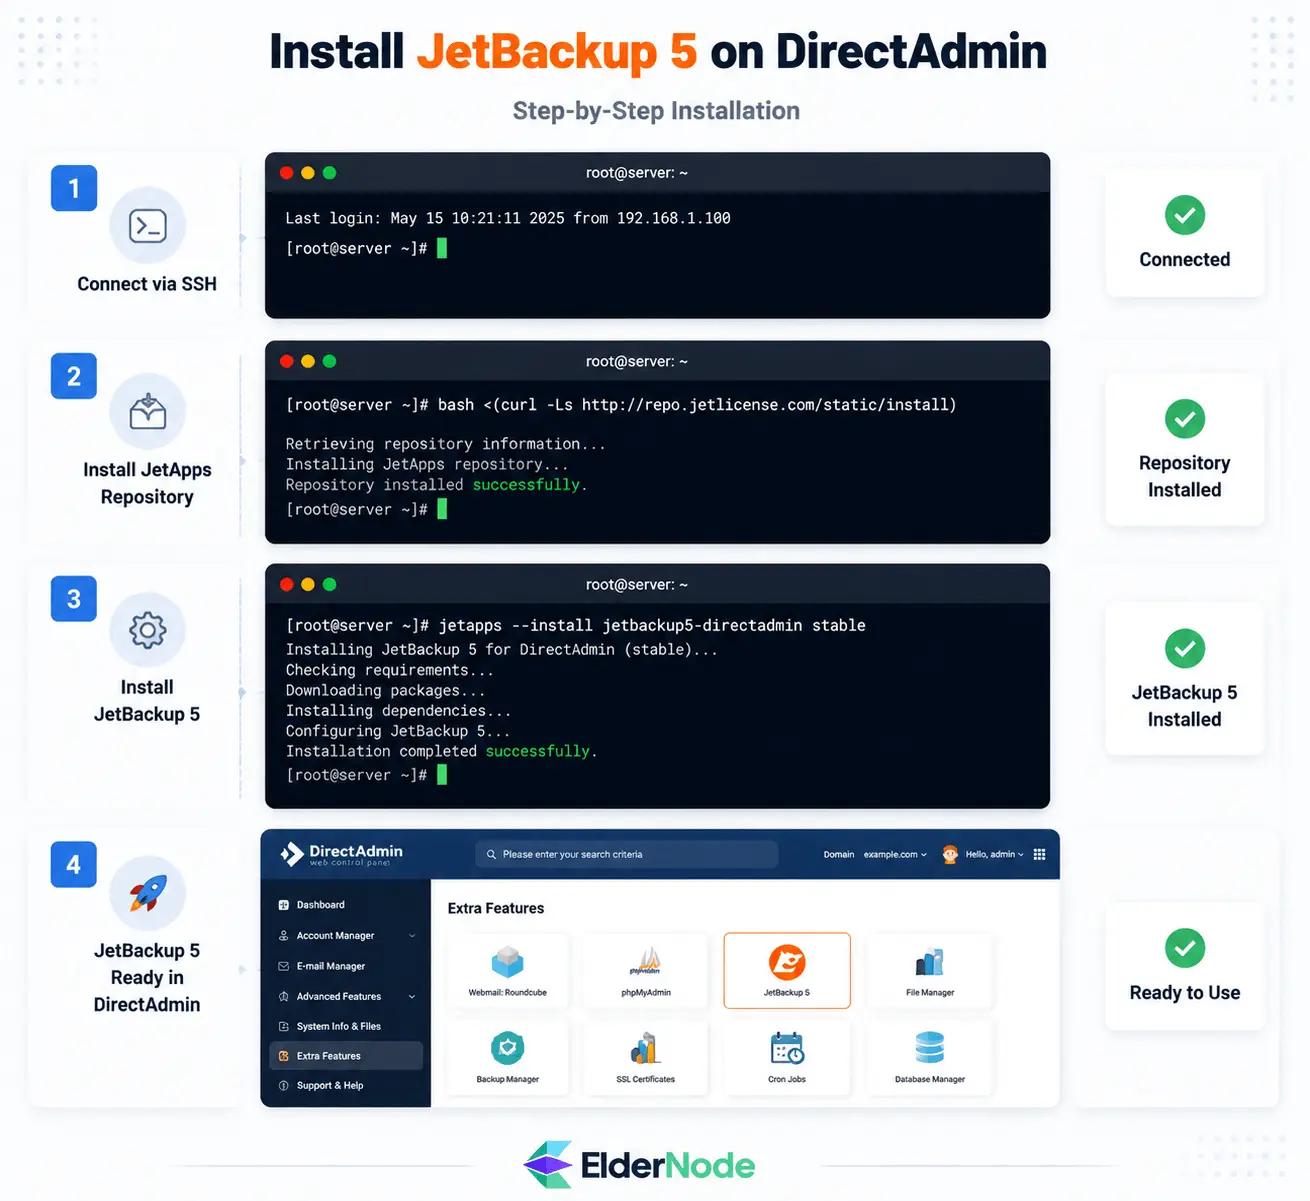This screenshot has height=1201, width=1310.
Task: Click the ElderNode logo at bottom
Action: (639, 1165)
